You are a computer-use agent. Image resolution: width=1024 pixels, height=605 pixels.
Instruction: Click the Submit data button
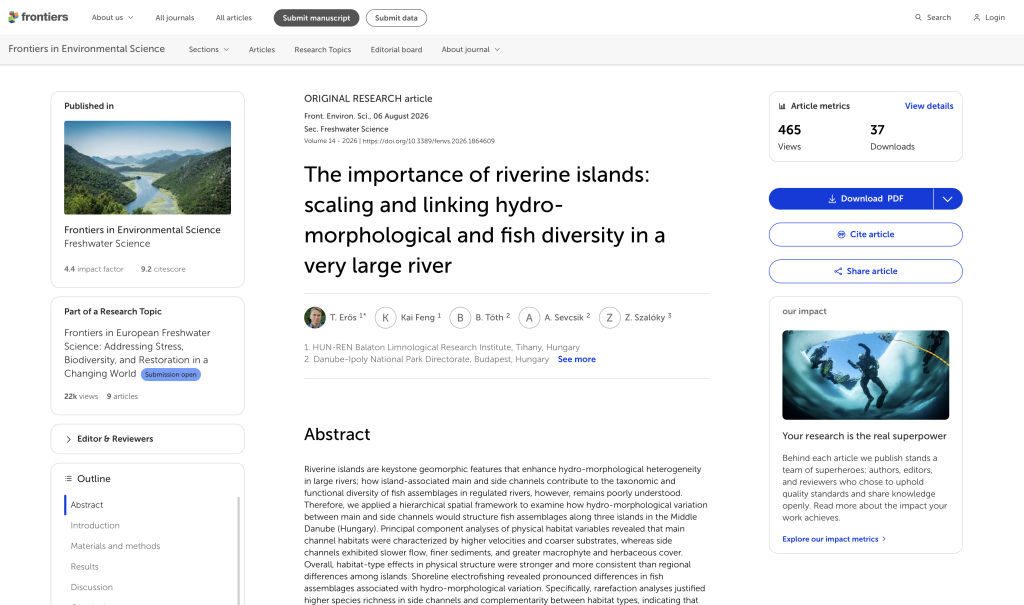[x=396, y=18]
